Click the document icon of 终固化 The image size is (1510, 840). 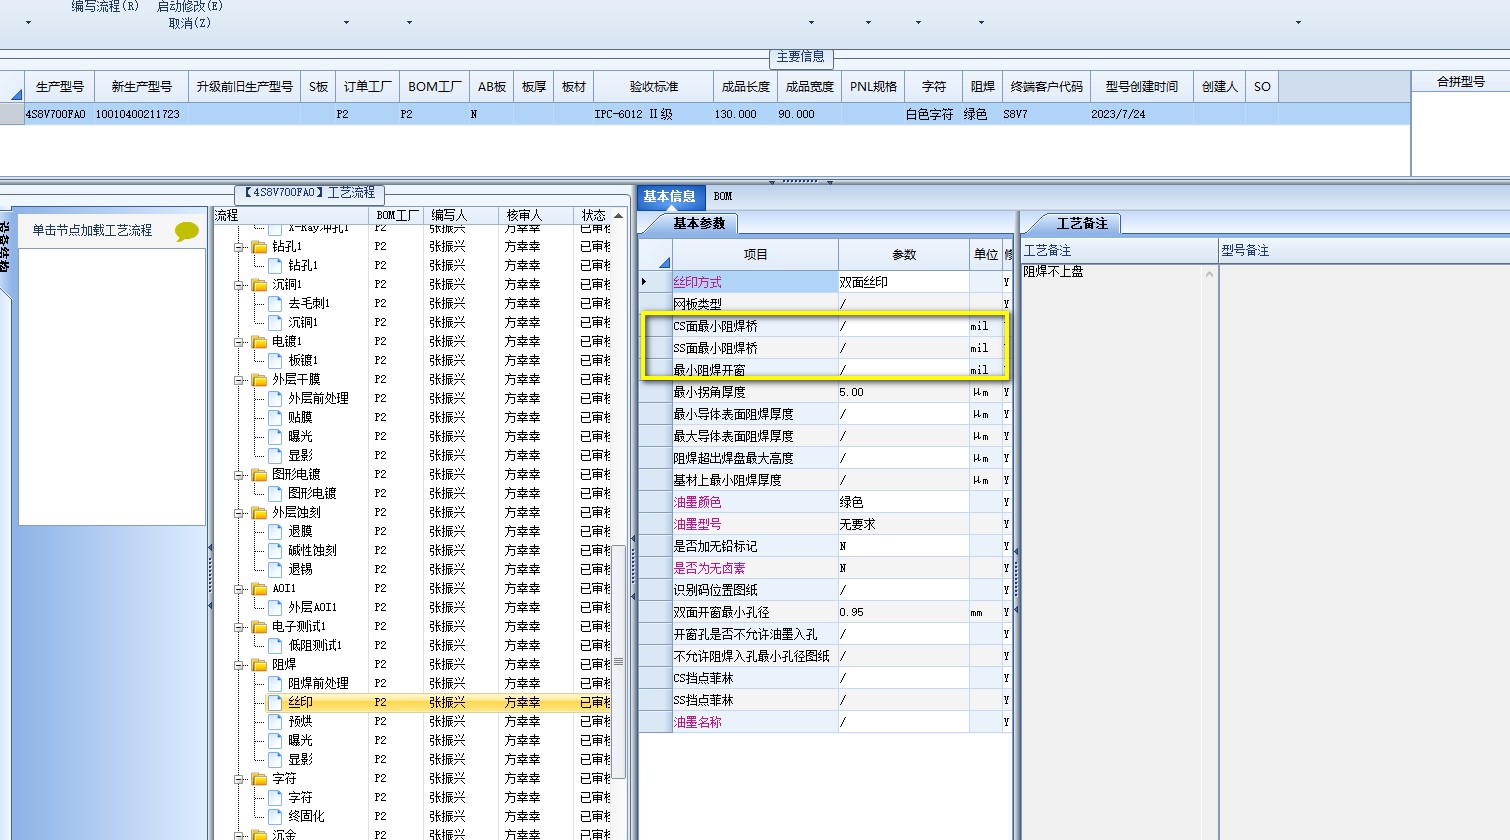(275, 816)
